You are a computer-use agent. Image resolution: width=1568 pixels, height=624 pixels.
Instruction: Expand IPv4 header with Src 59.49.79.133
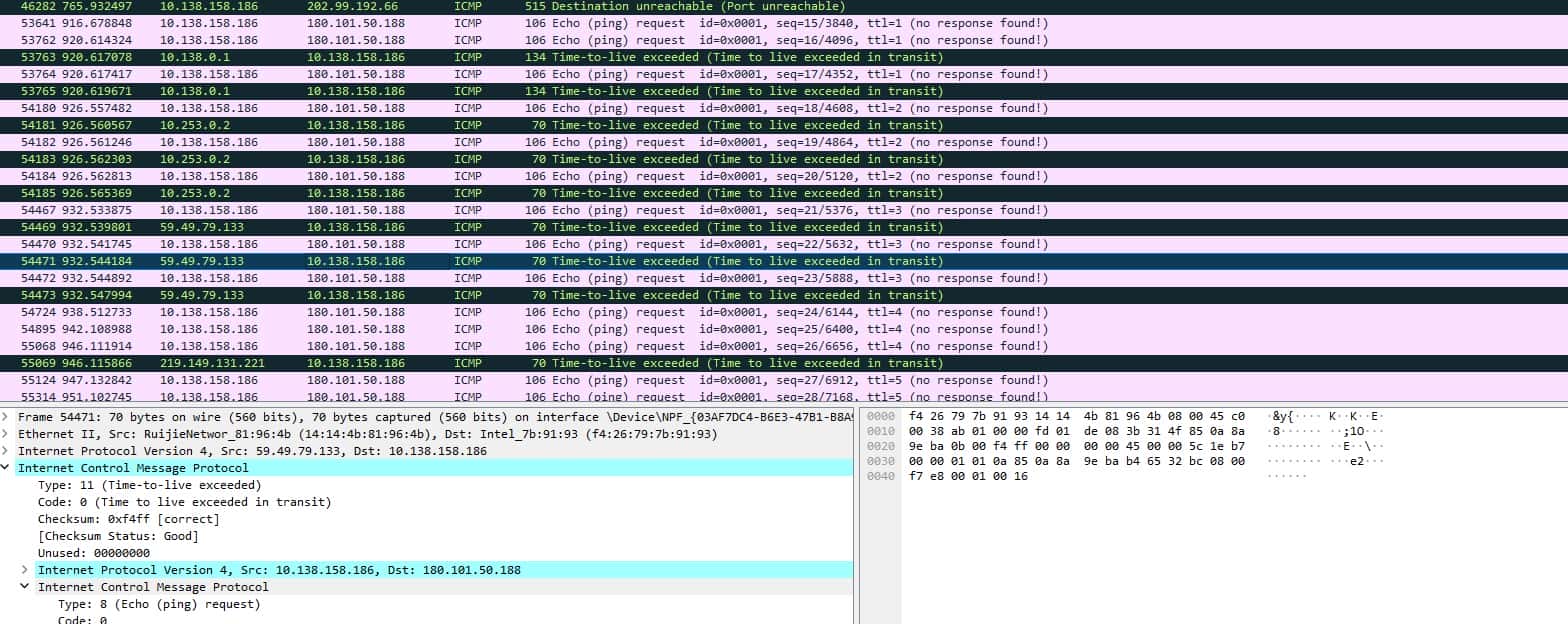pos(6,451)
